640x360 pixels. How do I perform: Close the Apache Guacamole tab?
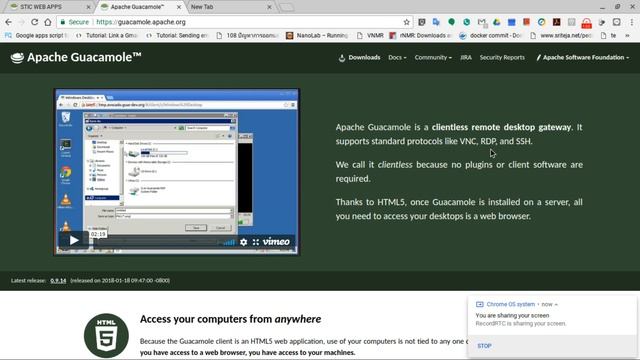click(179, 7)
